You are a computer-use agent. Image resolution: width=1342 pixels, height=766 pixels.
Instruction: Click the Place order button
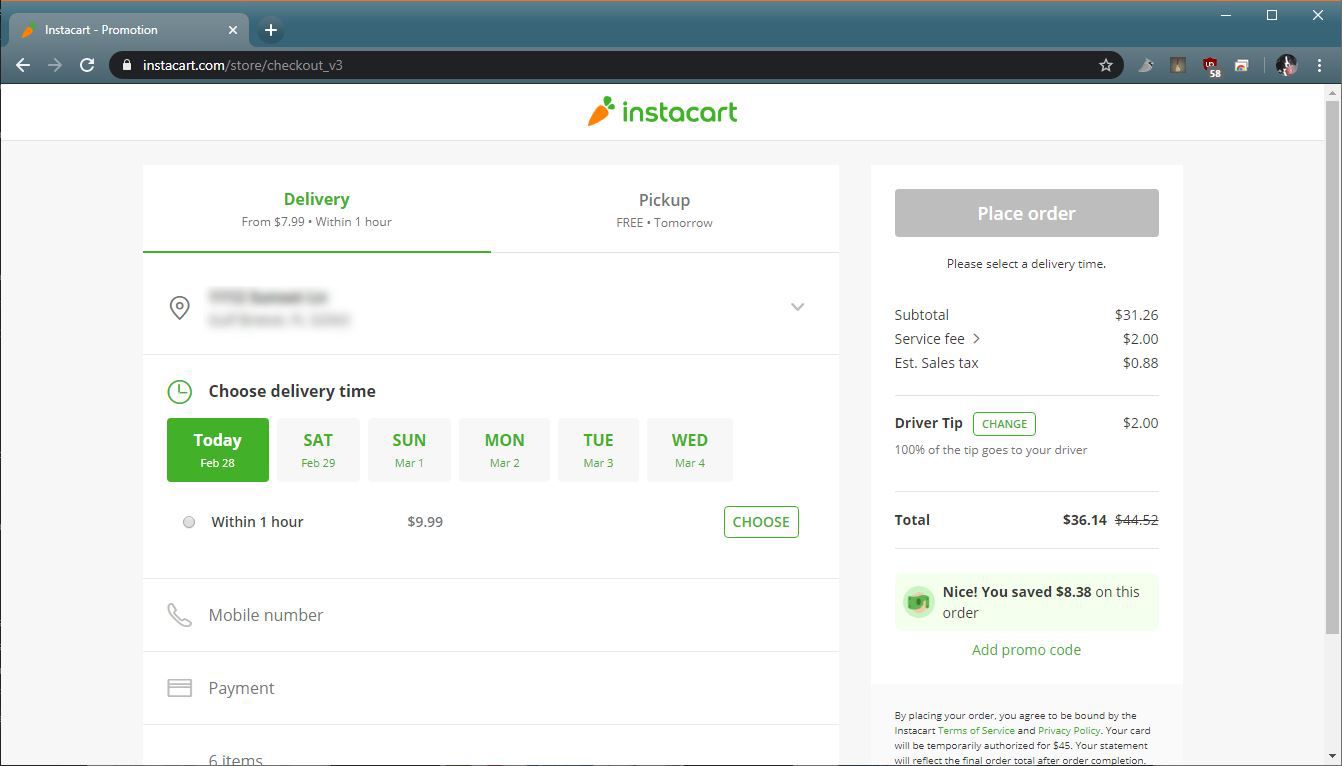1026,213
